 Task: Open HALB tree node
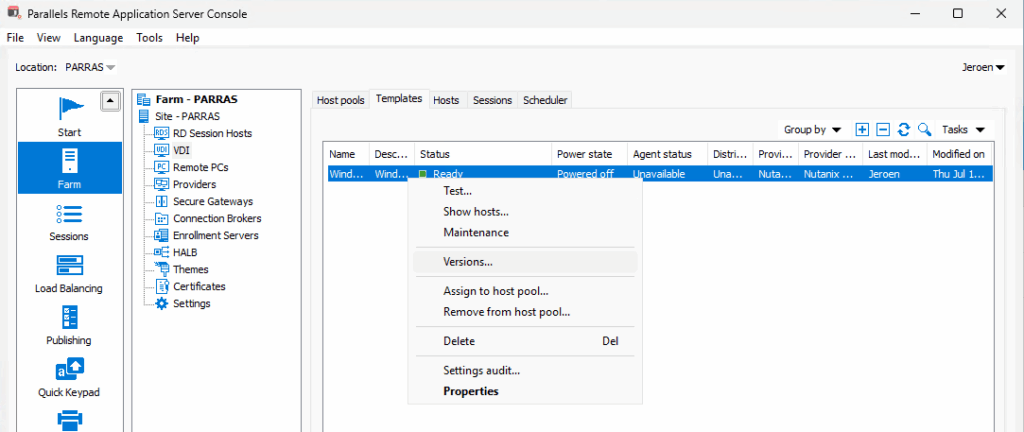pos(185,252)
